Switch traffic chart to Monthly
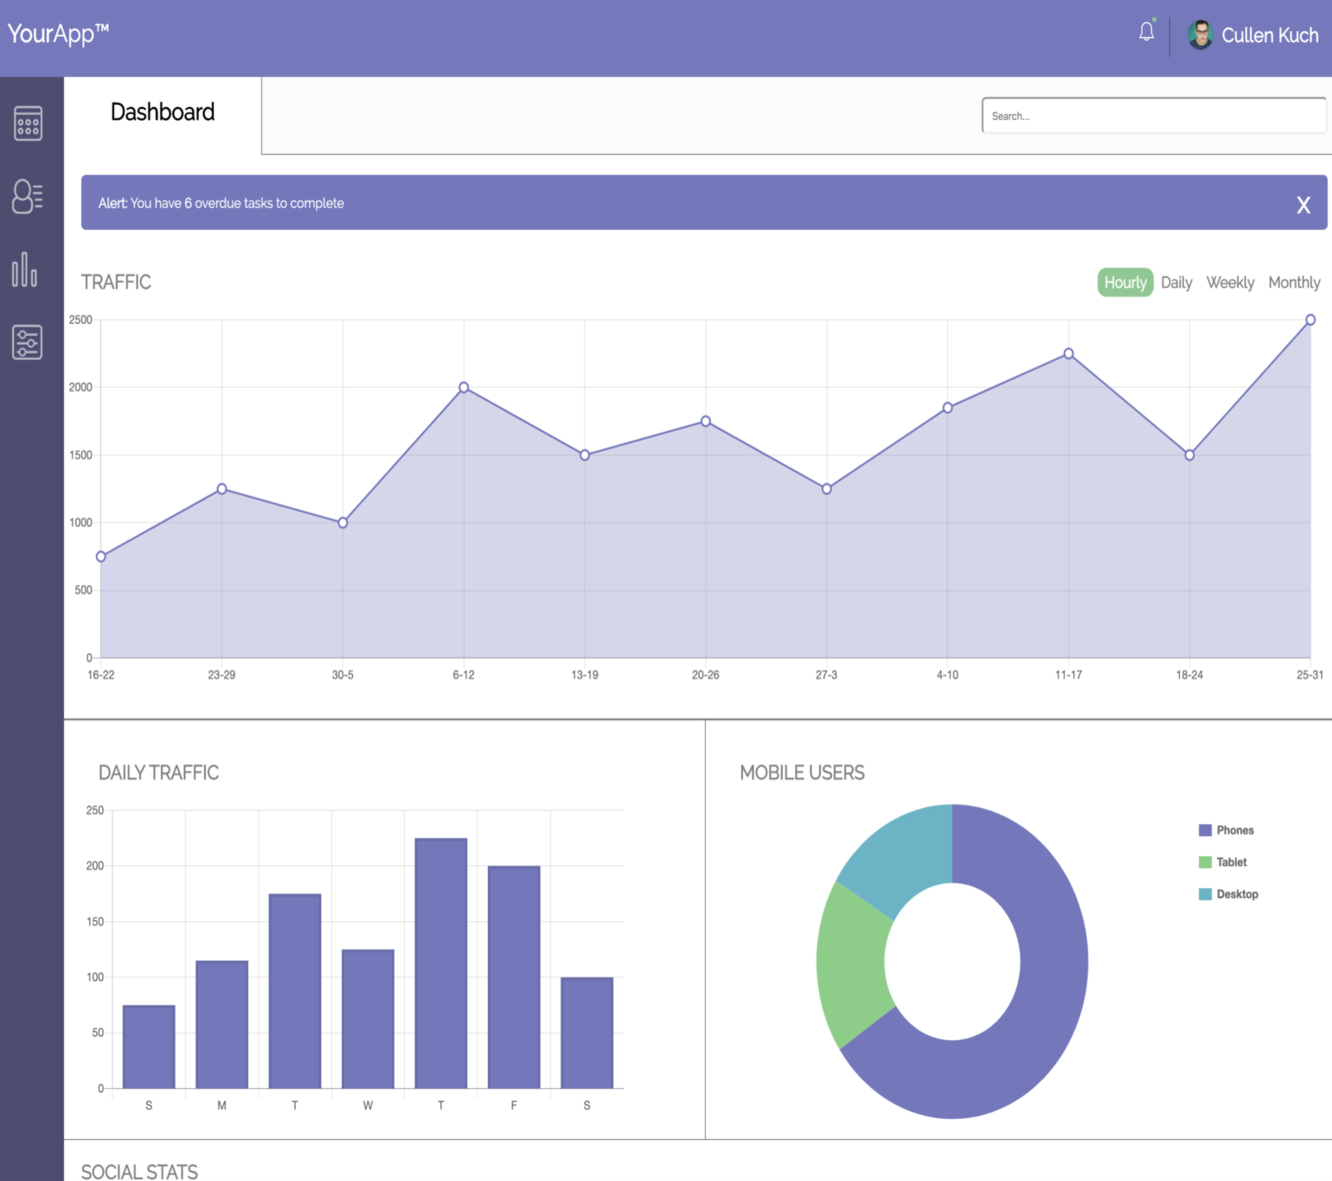The width and height of the screenshot is (1332, 1181). 1294,283
